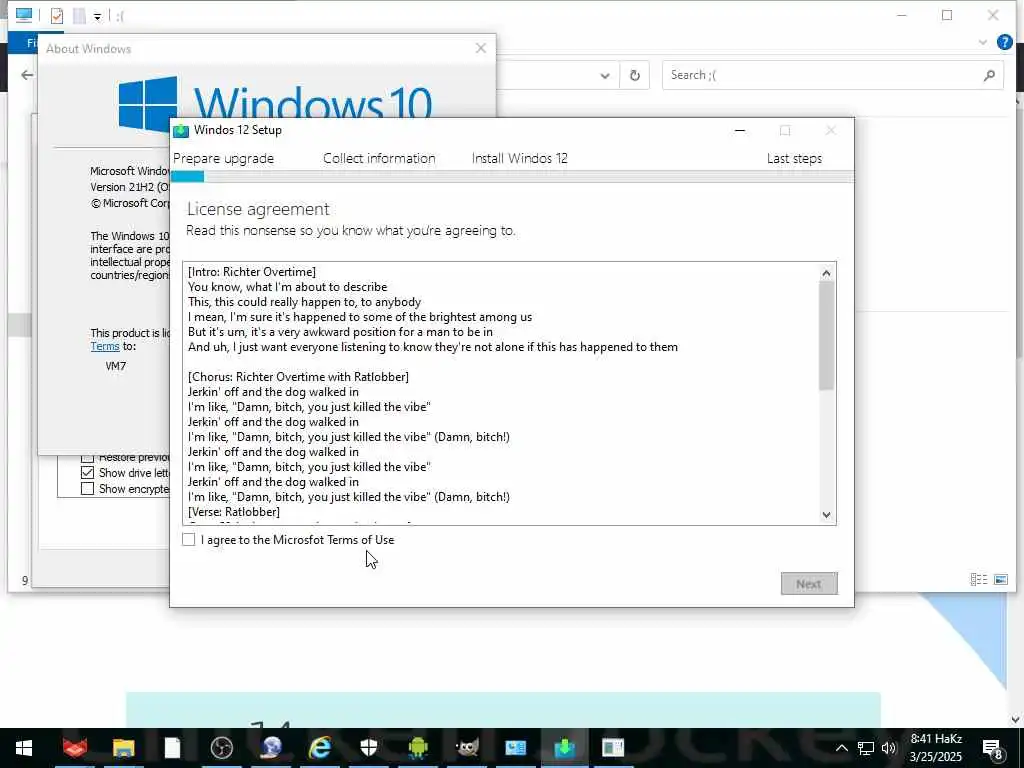
Task: Toggle the Restore previous checkbox
Action: 88,457
